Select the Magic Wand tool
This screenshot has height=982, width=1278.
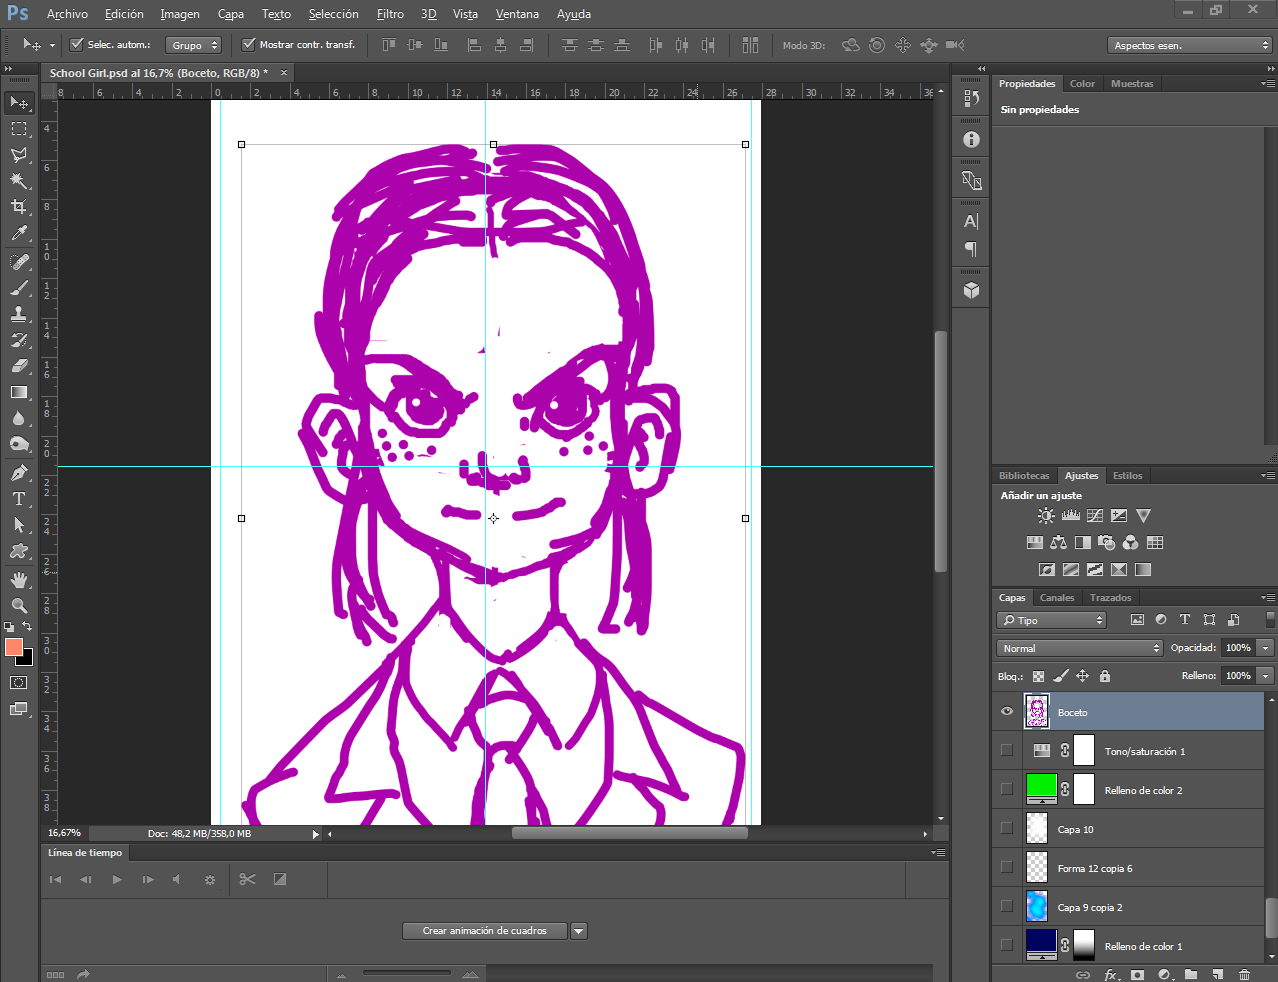coord(19,181)
